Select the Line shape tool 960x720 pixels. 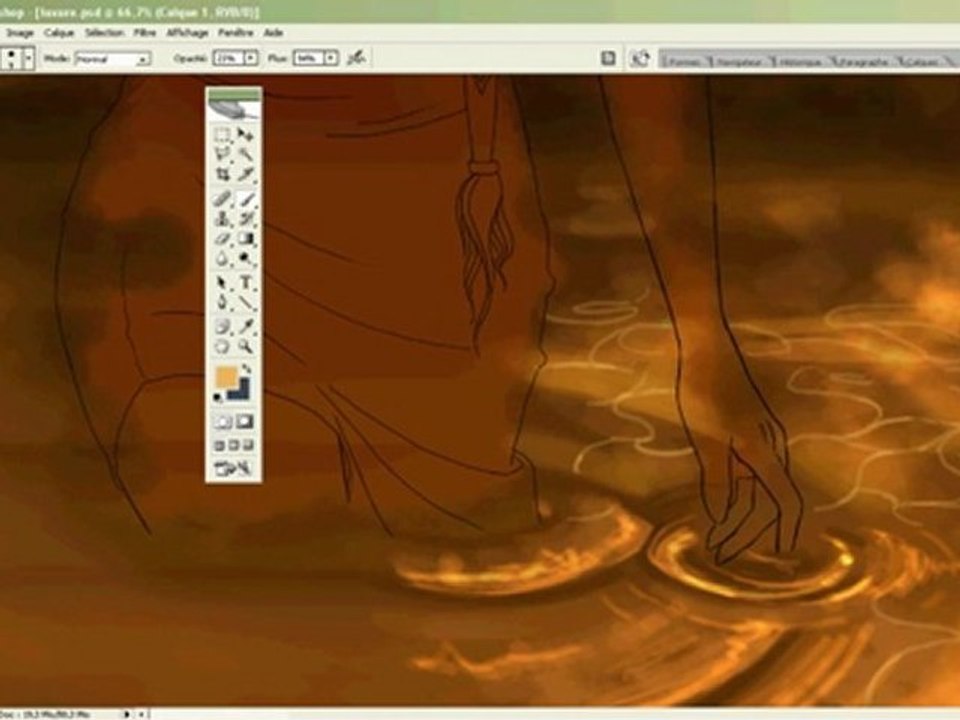point(246,302)
